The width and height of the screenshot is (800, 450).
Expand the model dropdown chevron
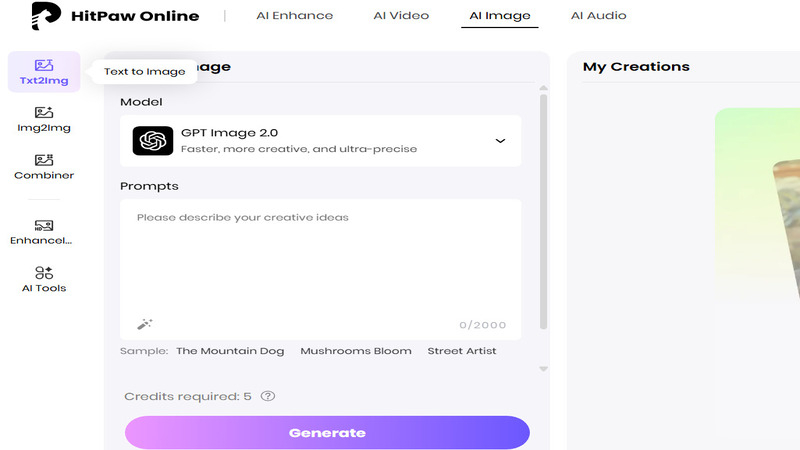pos(500,141)
